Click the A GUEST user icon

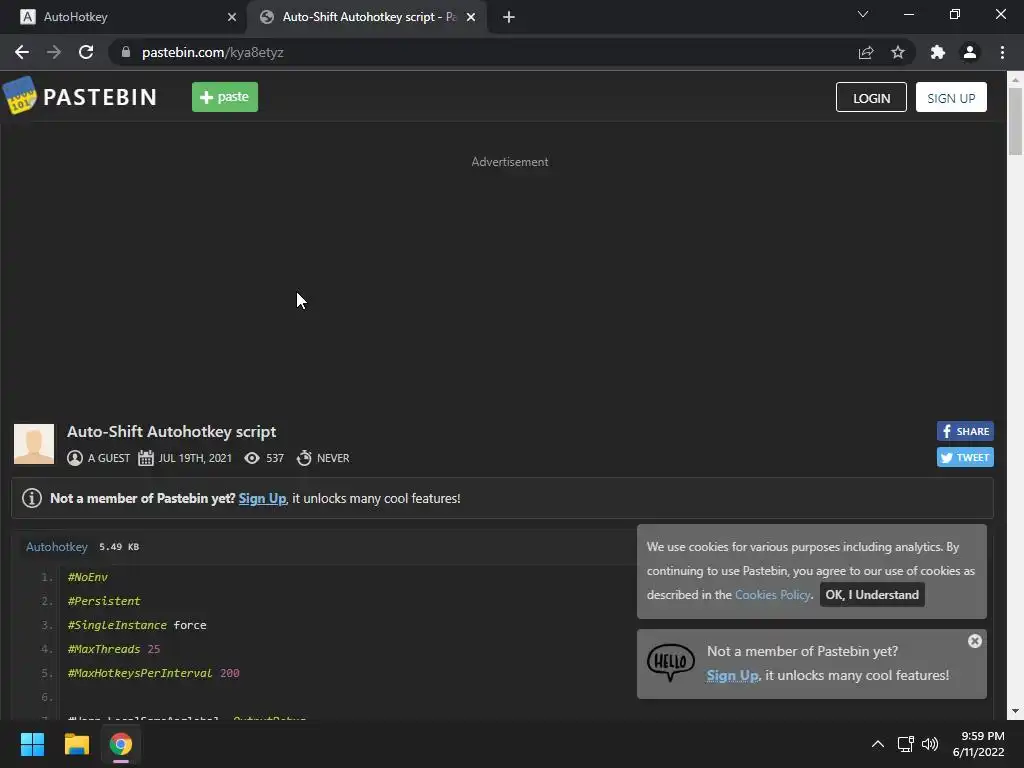pyautogui.click(x=74, y=458)
